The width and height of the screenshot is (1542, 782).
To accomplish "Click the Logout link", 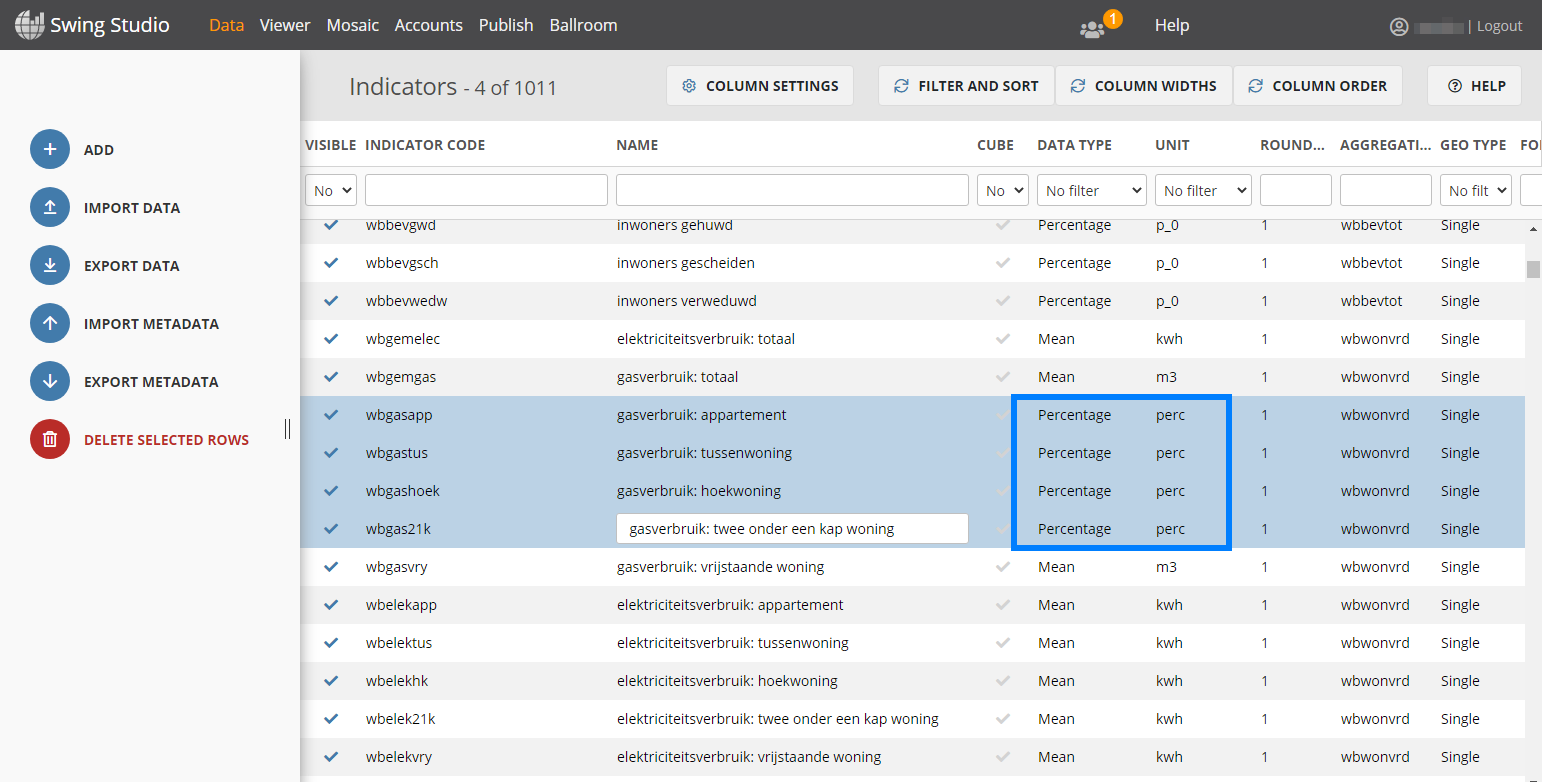I will click(1500, 26).
